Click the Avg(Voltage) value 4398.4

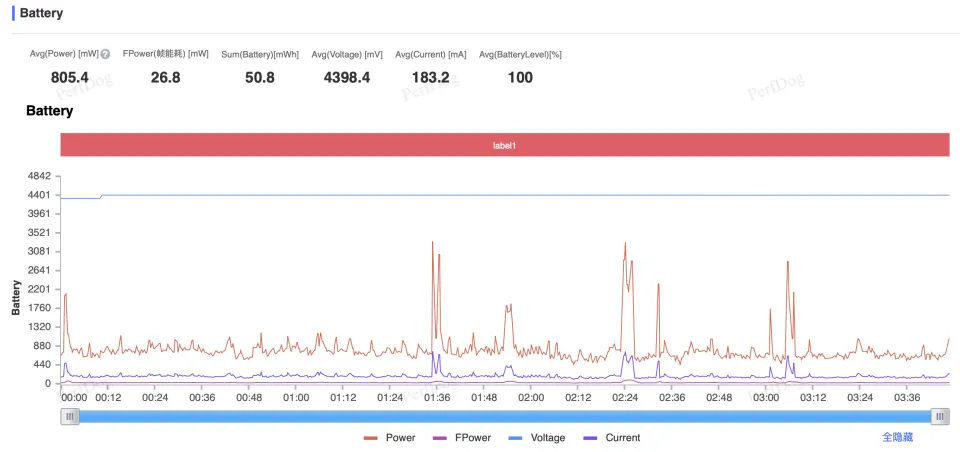click(x=347, y=77)
